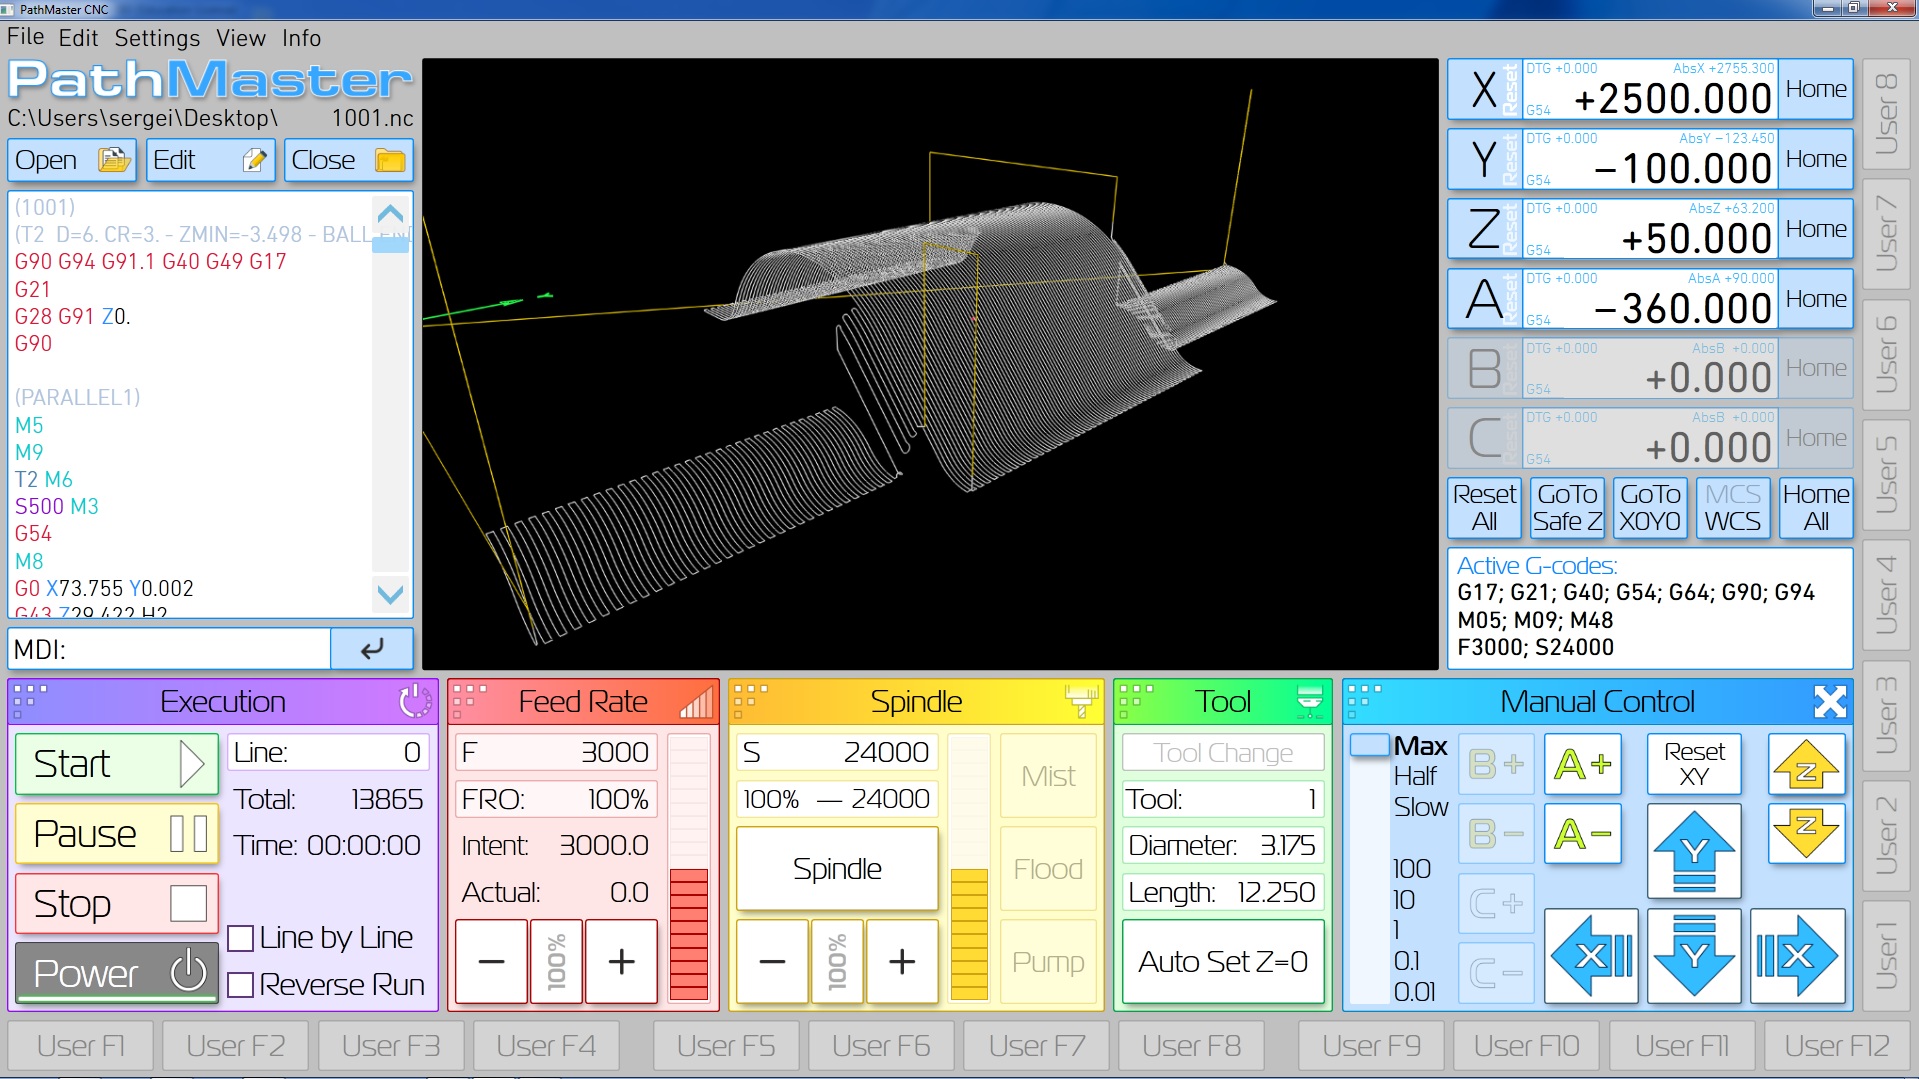
Task: Start program execution
Action: (x=117, y=764)
